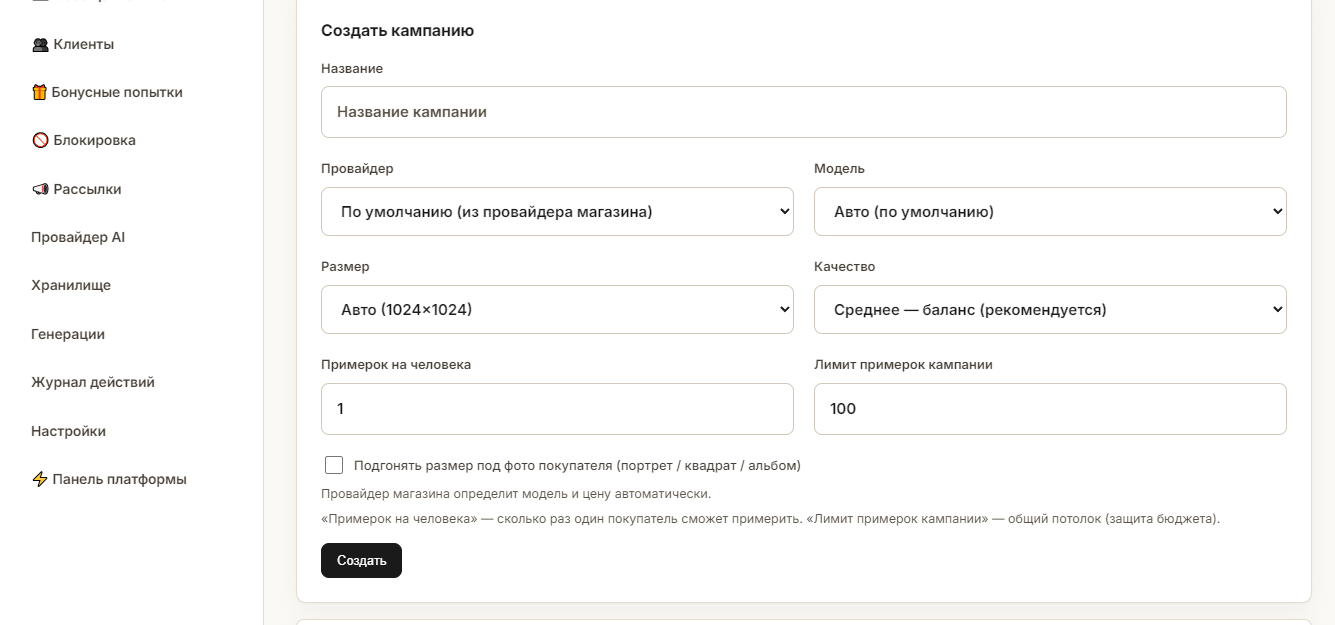Go to Бонусные попытки section
The width and height of the screenshot is (1335, 625).
tap(107, 92)
